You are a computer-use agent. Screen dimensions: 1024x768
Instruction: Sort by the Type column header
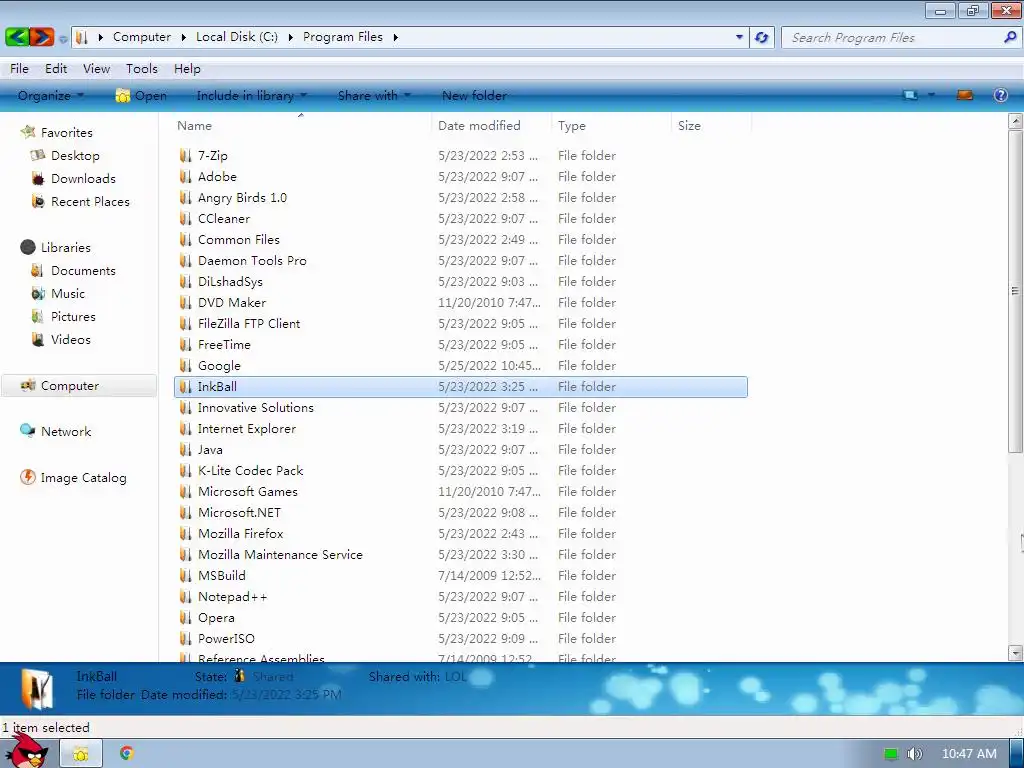pyautogui.click(x=611, y=125)
